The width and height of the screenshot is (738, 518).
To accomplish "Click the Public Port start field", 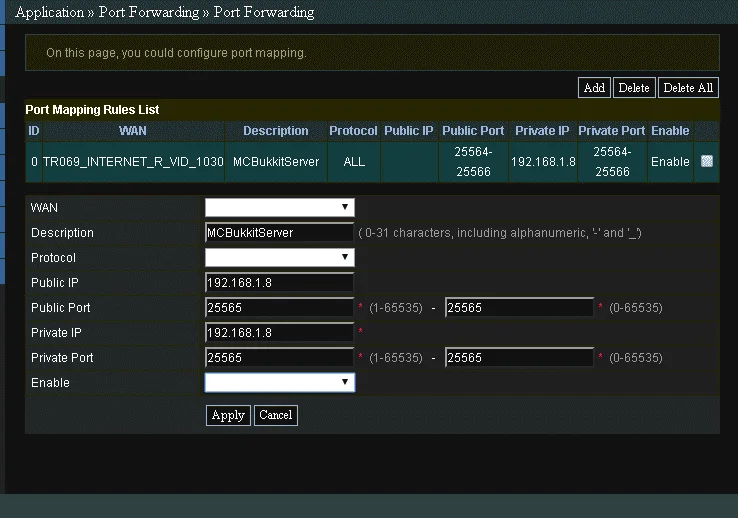I will pos(280,307).
